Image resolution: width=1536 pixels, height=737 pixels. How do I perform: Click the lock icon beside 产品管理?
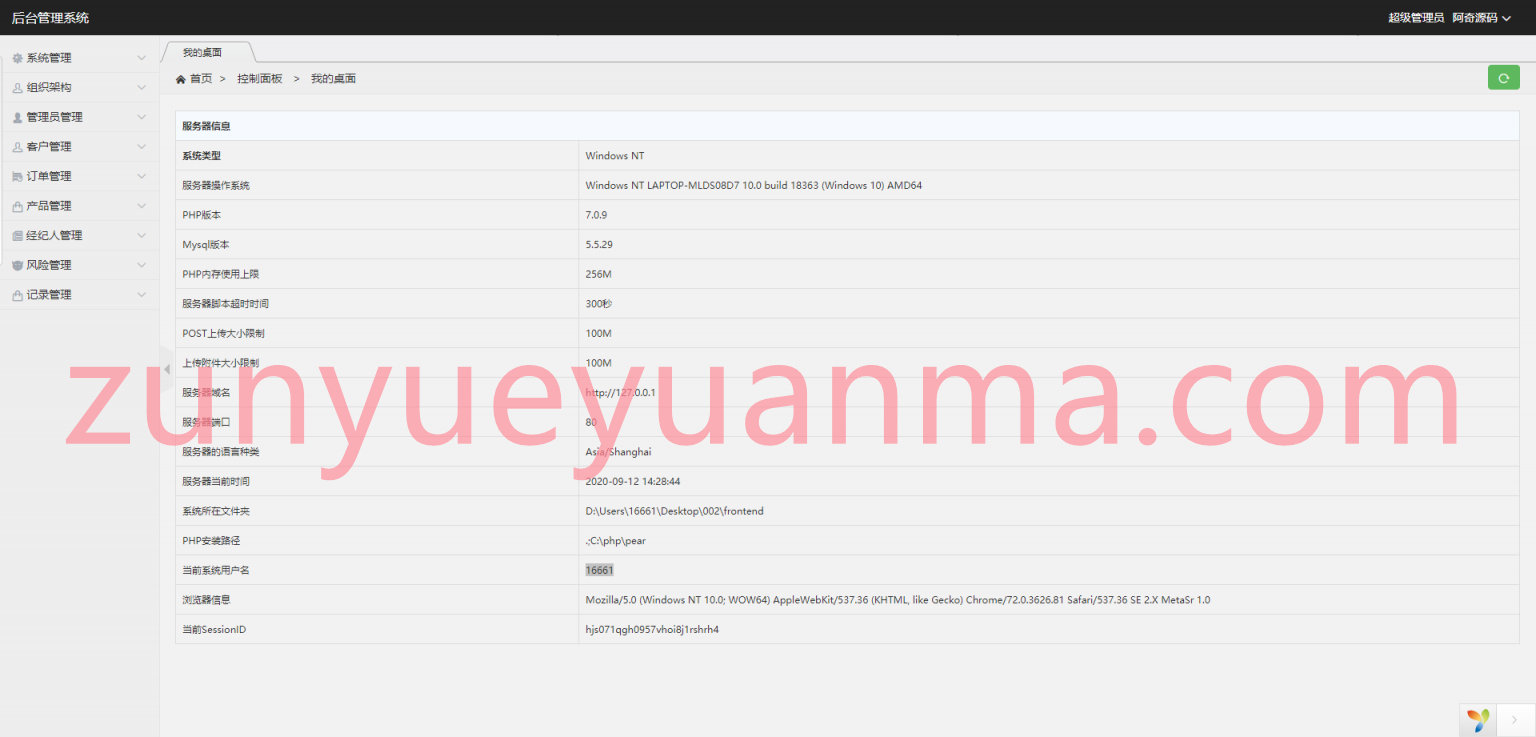[x=17, y=206]
